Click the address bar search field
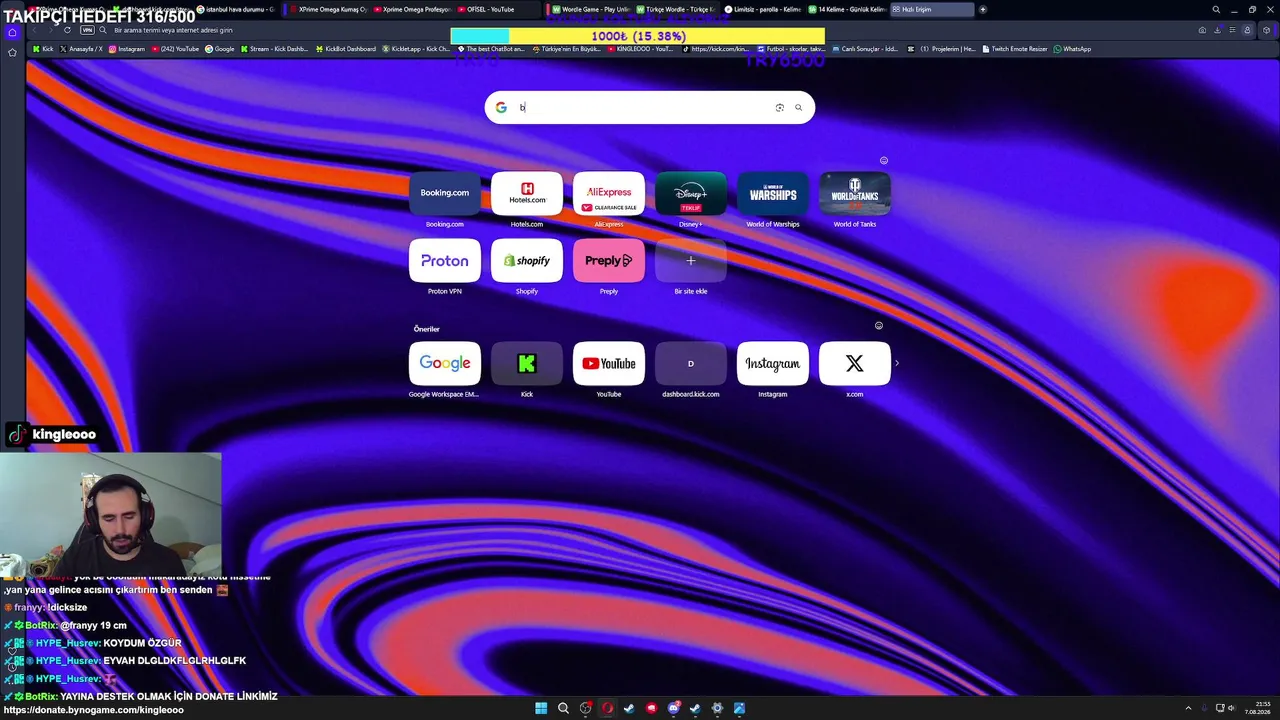Image resolution: width=1280 pixels, height=720 pixels. point(640,30)
